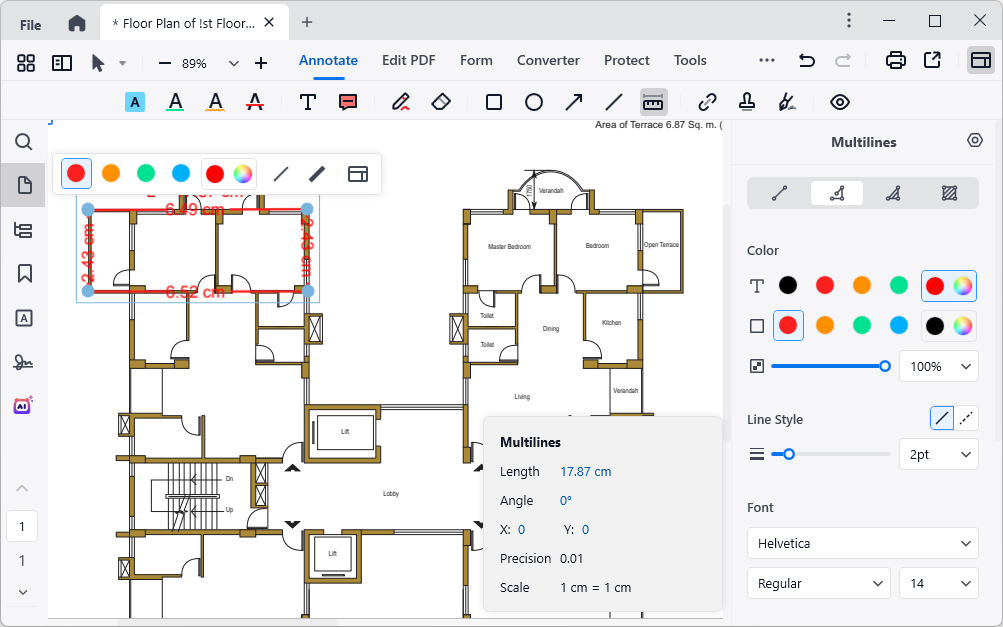Select the Eraser tool

click(441, 101)
